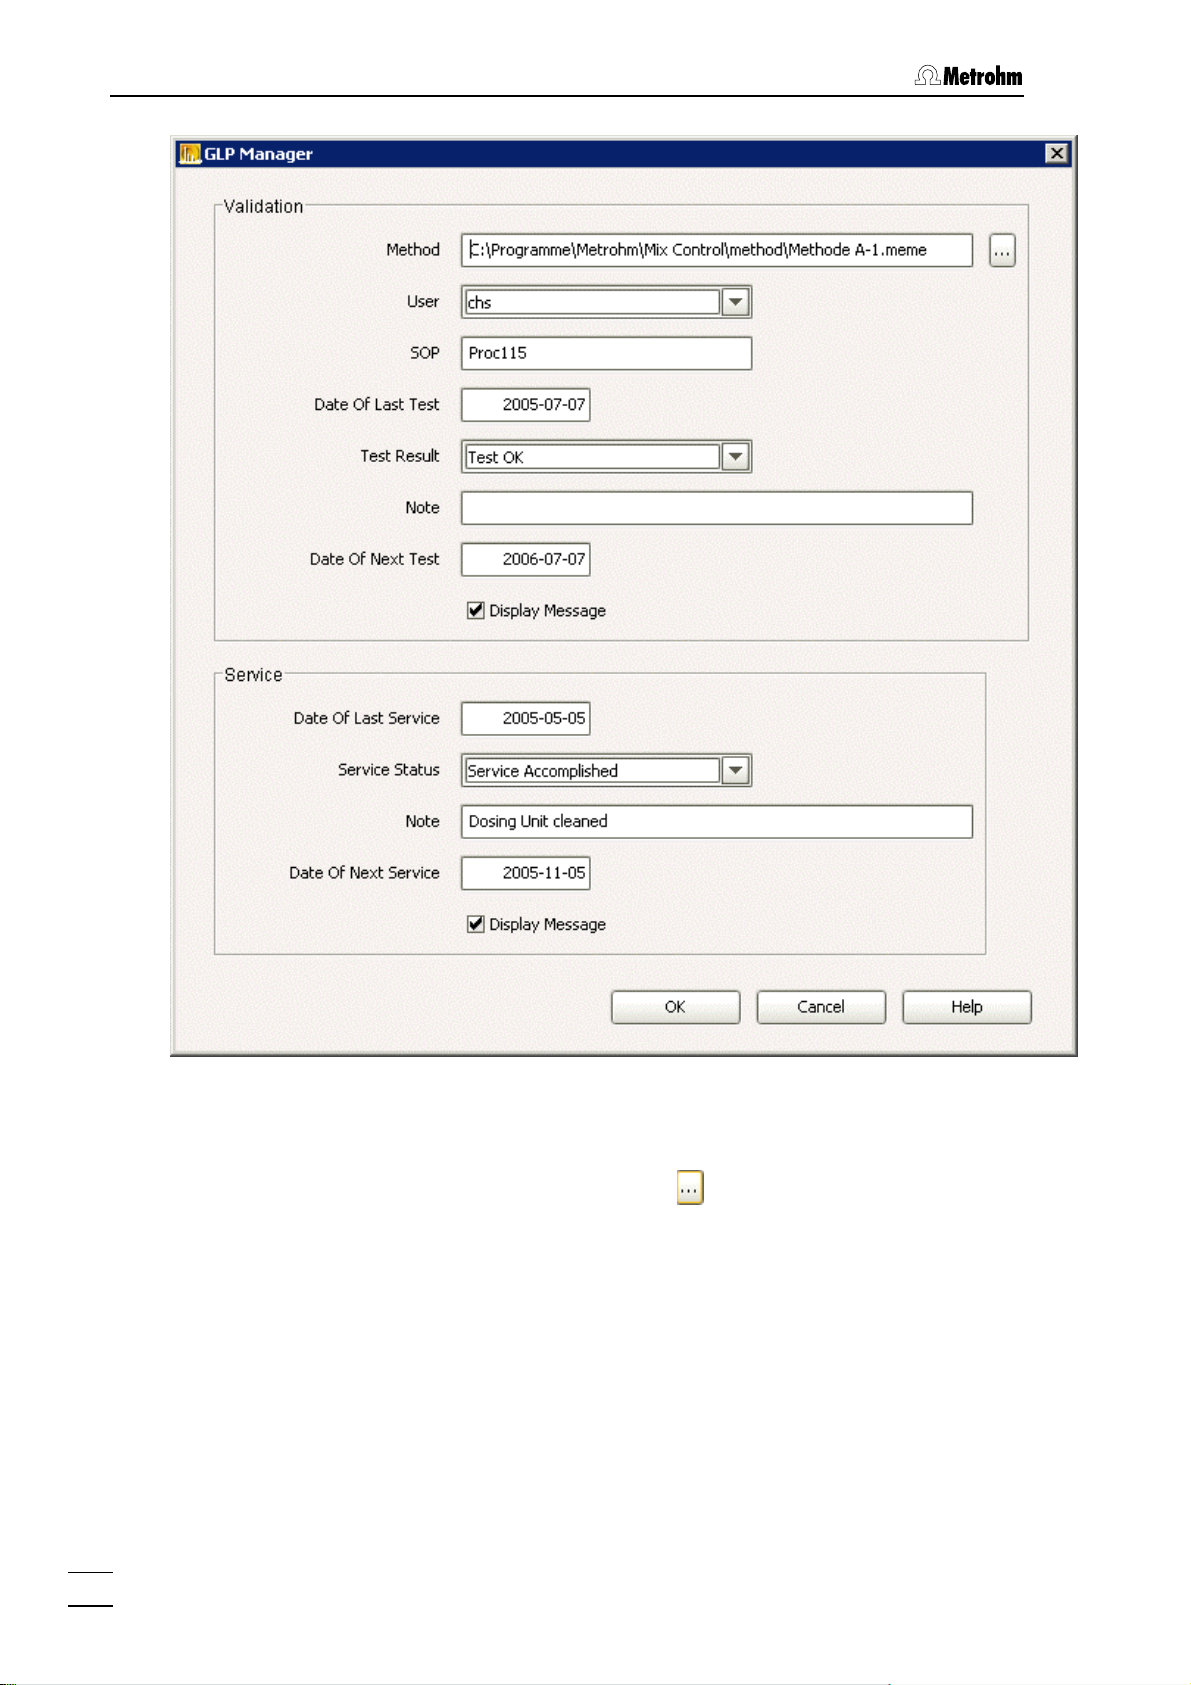Click the SOP field containing Proc115

[x=606, y=353]
